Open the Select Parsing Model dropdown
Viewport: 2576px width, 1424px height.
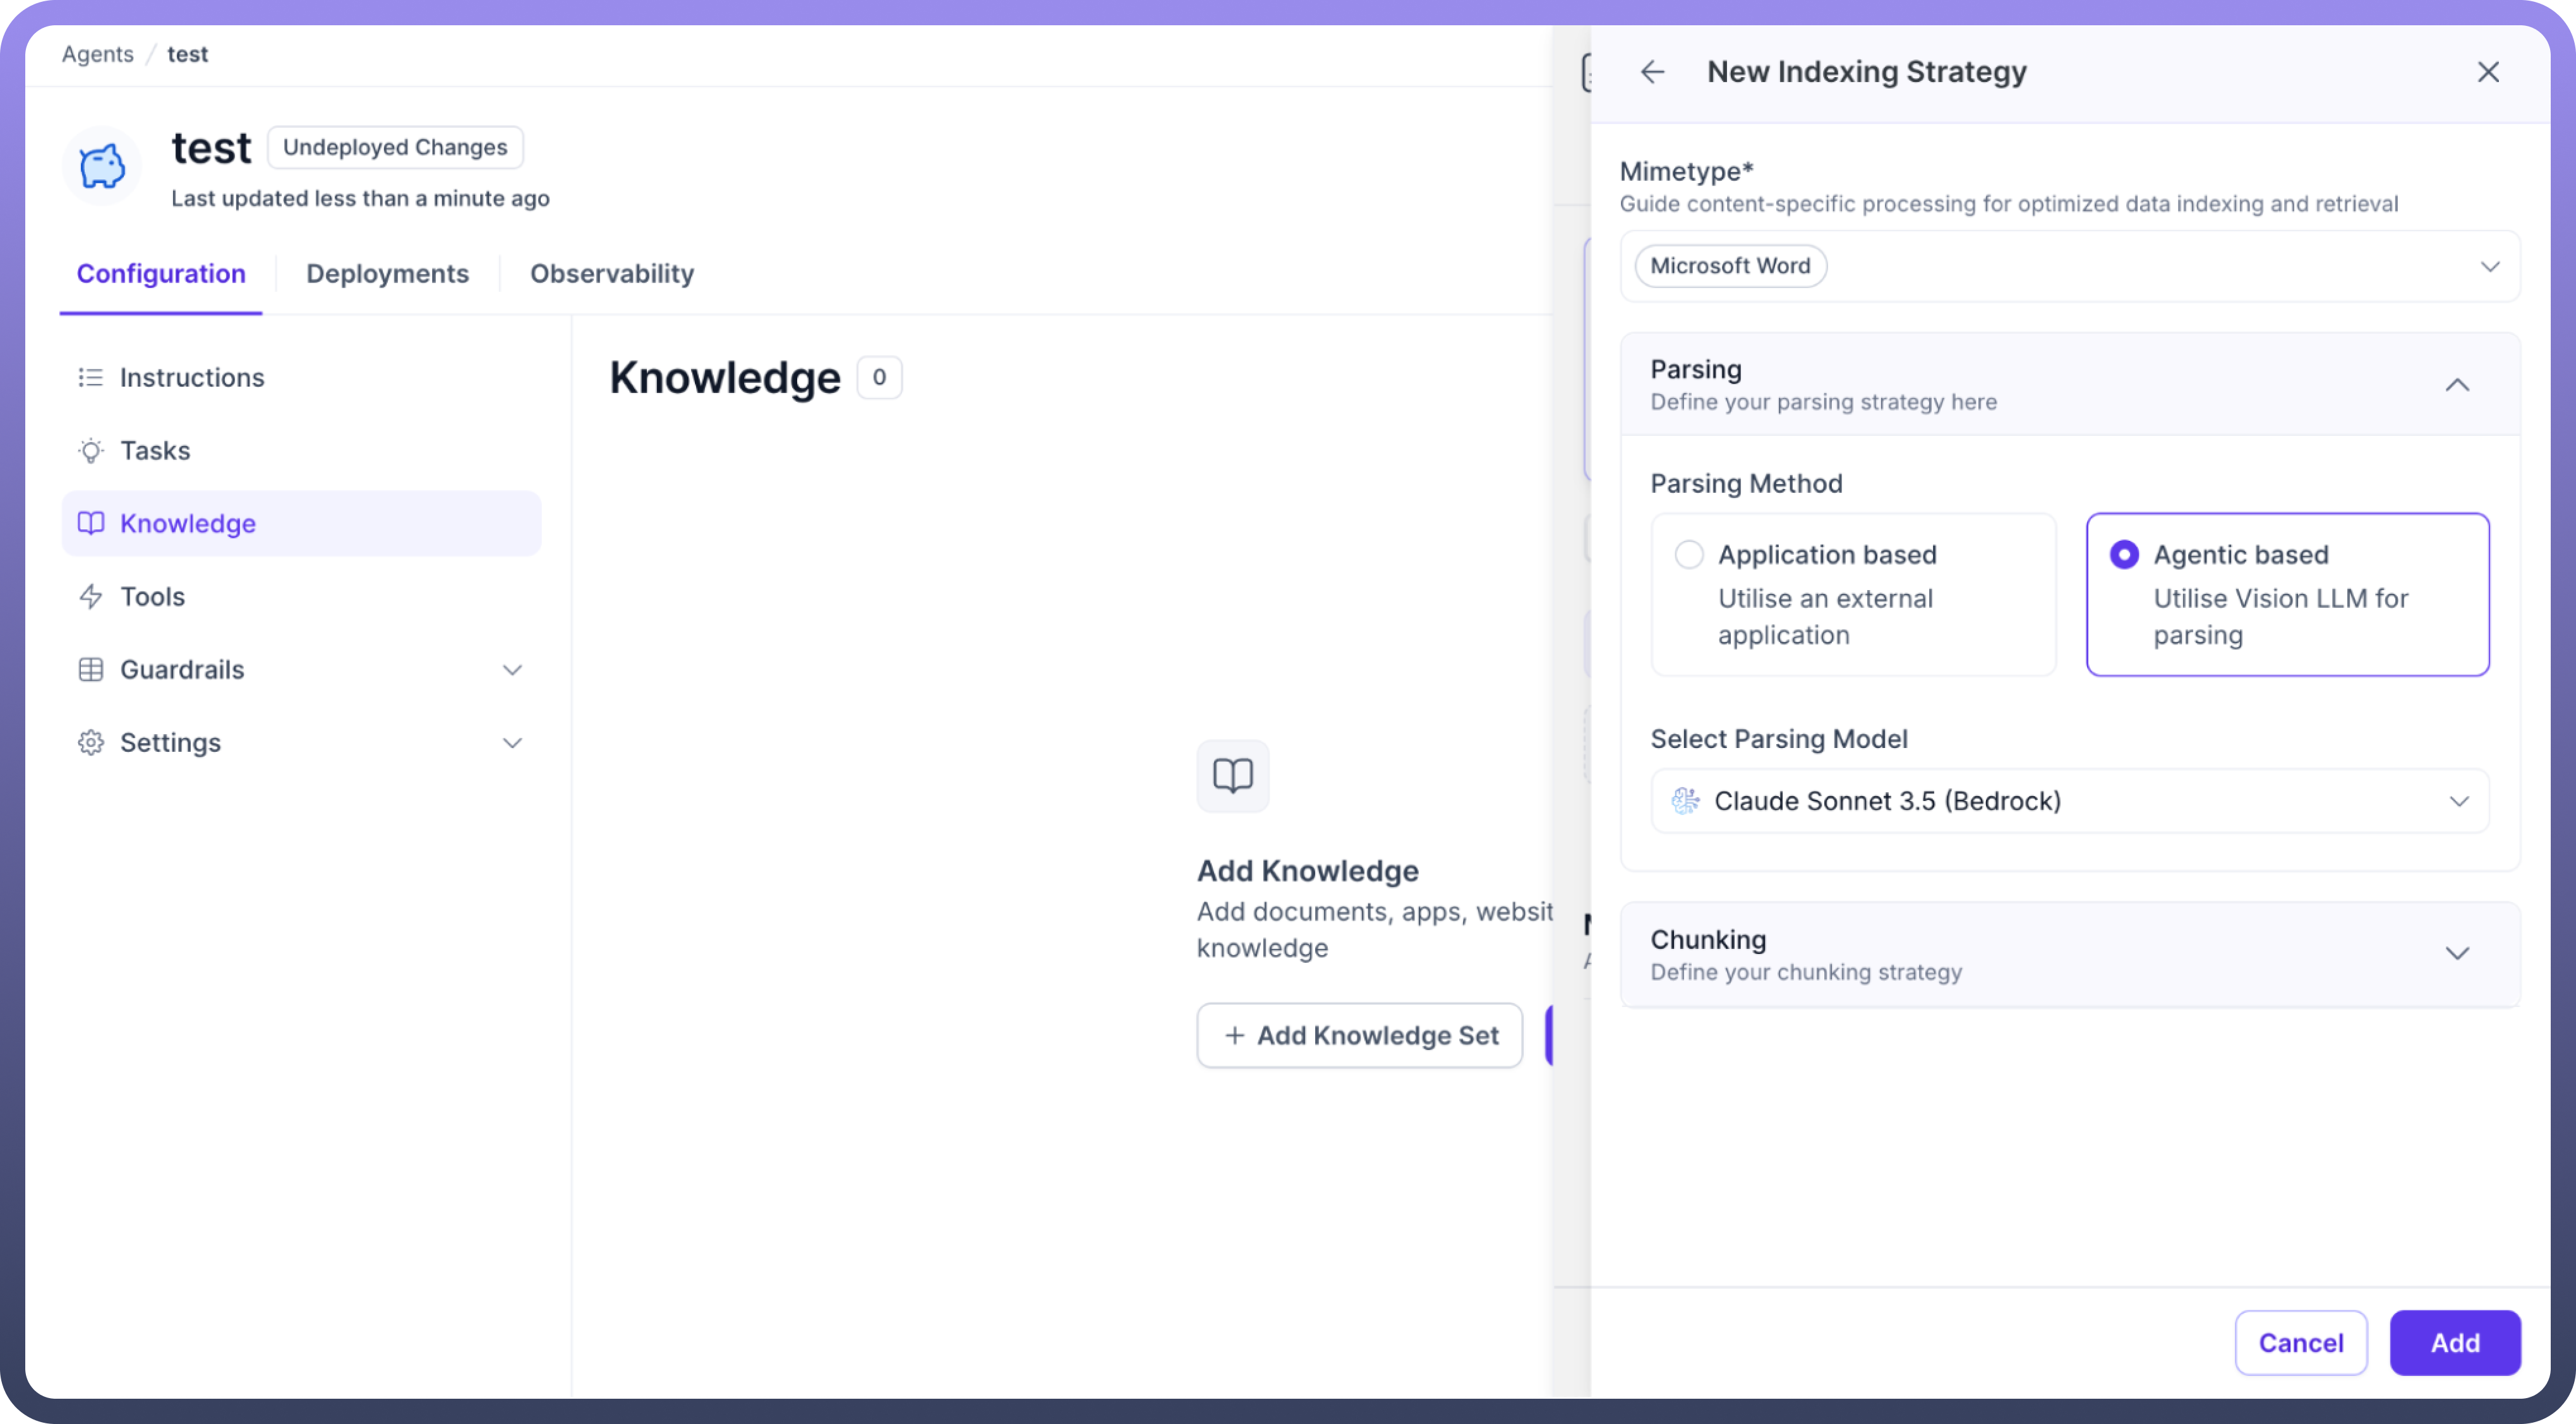pyautogui.click(x=2458, y=801)
